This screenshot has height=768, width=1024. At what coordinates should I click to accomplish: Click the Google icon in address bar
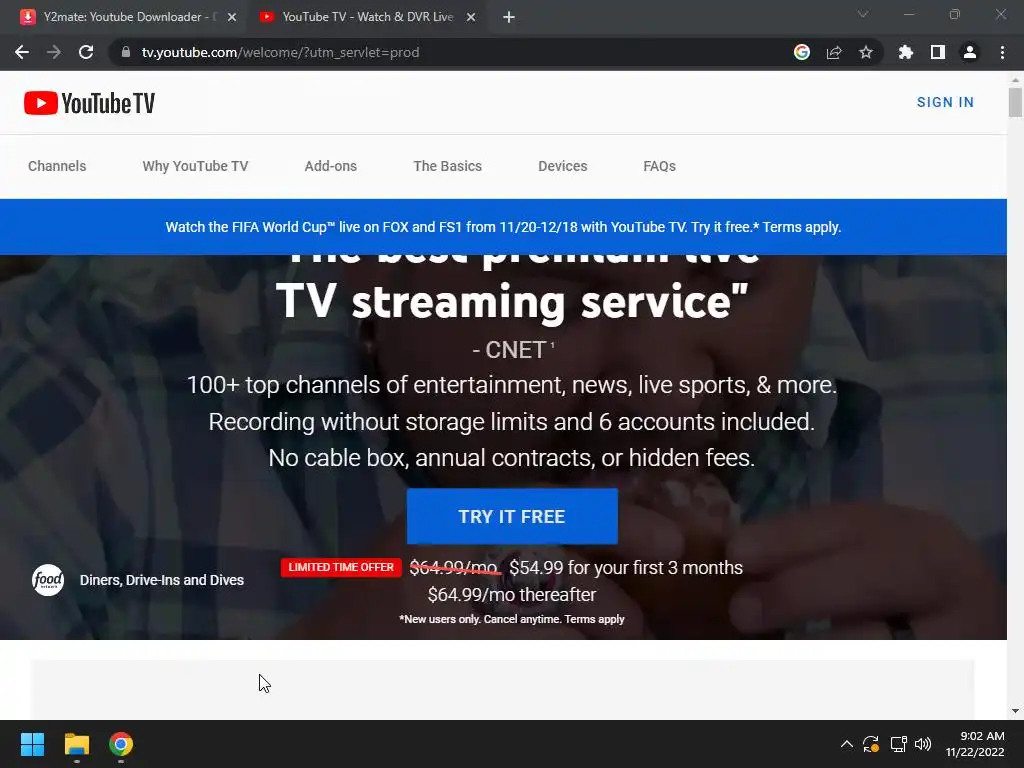(802, 52)
